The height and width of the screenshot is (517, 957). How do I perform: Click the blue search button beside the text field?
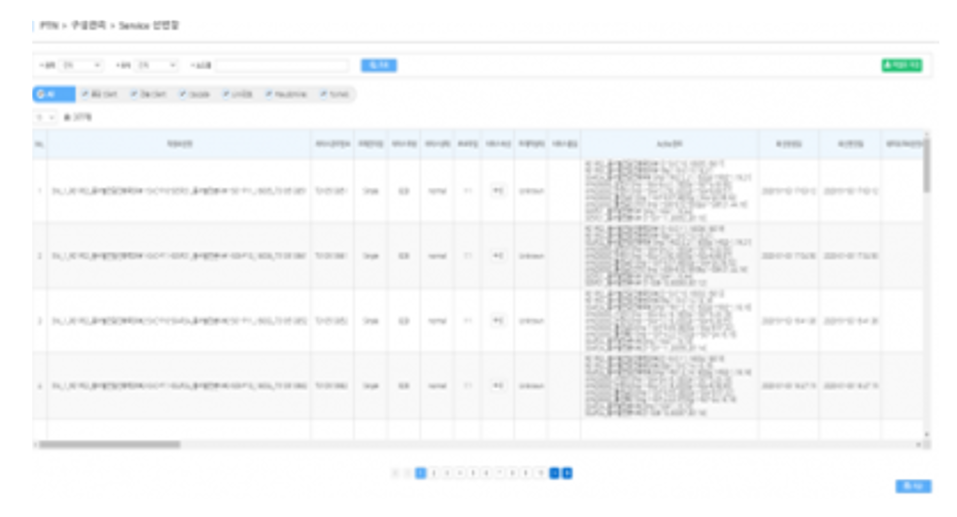[x=378, y=65]
